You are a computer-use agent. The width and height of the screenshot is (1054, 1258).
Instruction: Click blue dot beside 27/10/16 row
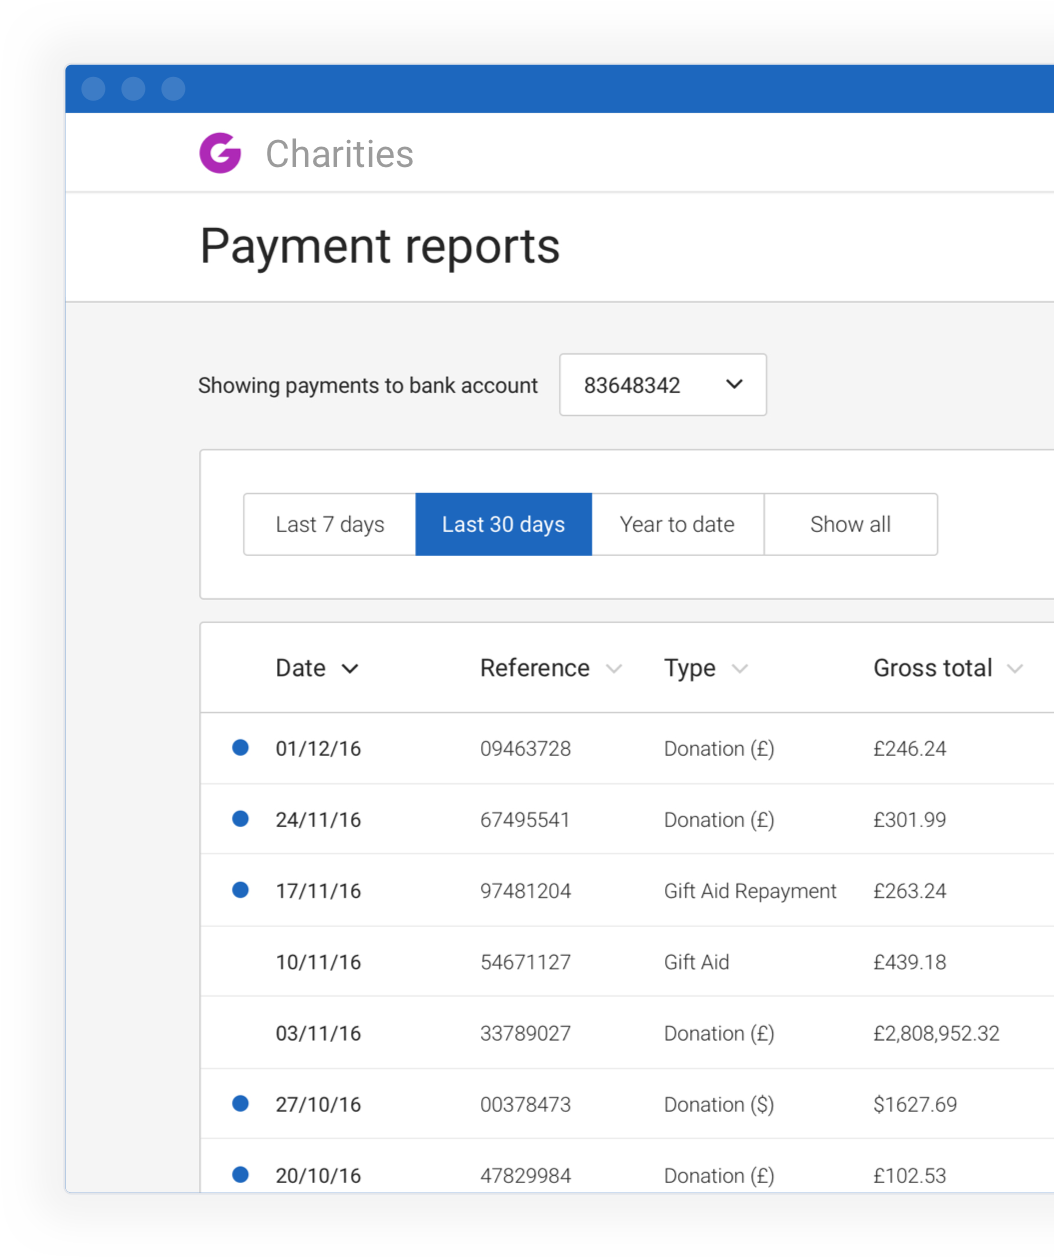tap(240, 1103)
